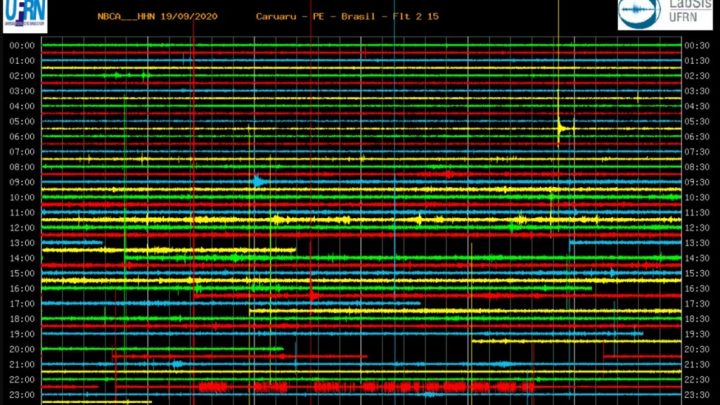
Task: Click the LabSis UFRN logo
Action: [x=667, y=17]
